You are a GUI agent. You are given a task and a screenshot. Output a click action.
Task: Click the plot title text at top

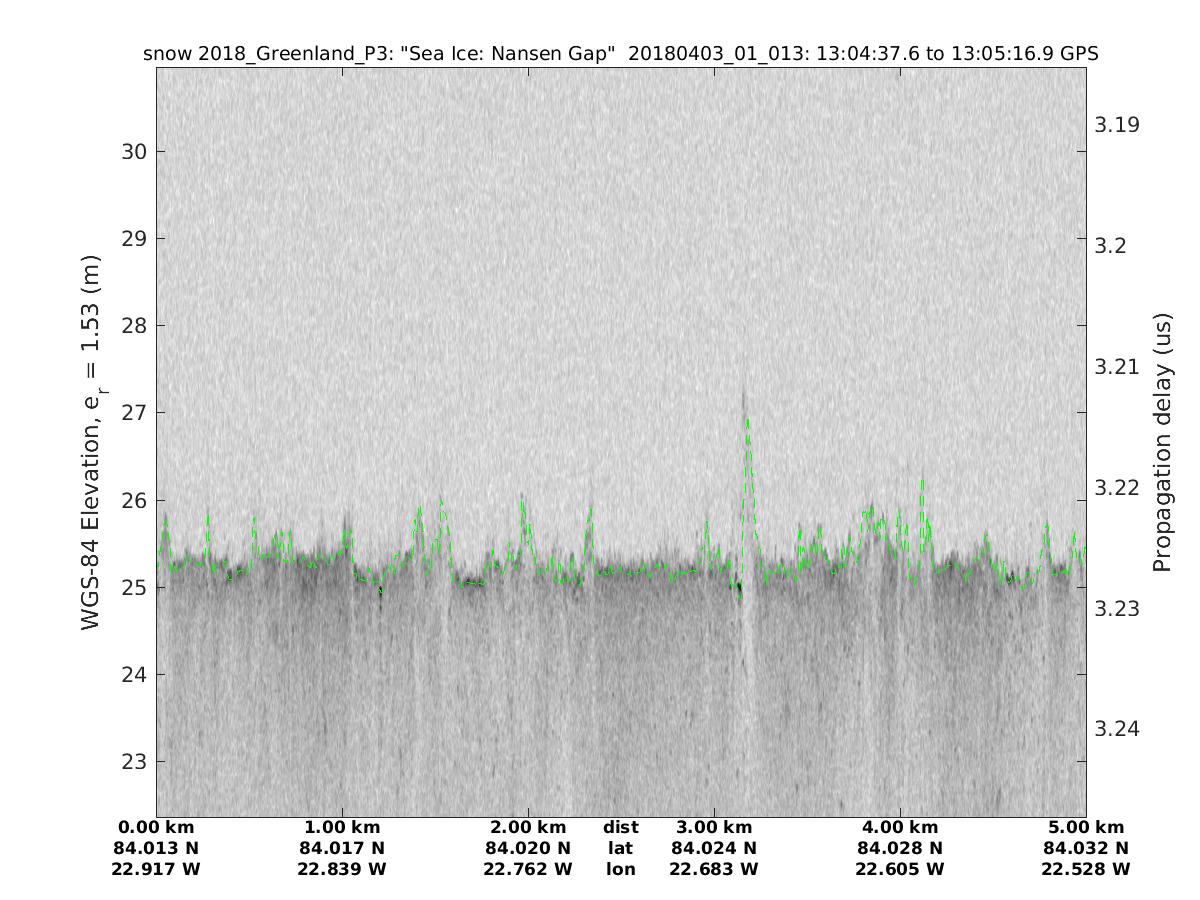pos(621,54)
